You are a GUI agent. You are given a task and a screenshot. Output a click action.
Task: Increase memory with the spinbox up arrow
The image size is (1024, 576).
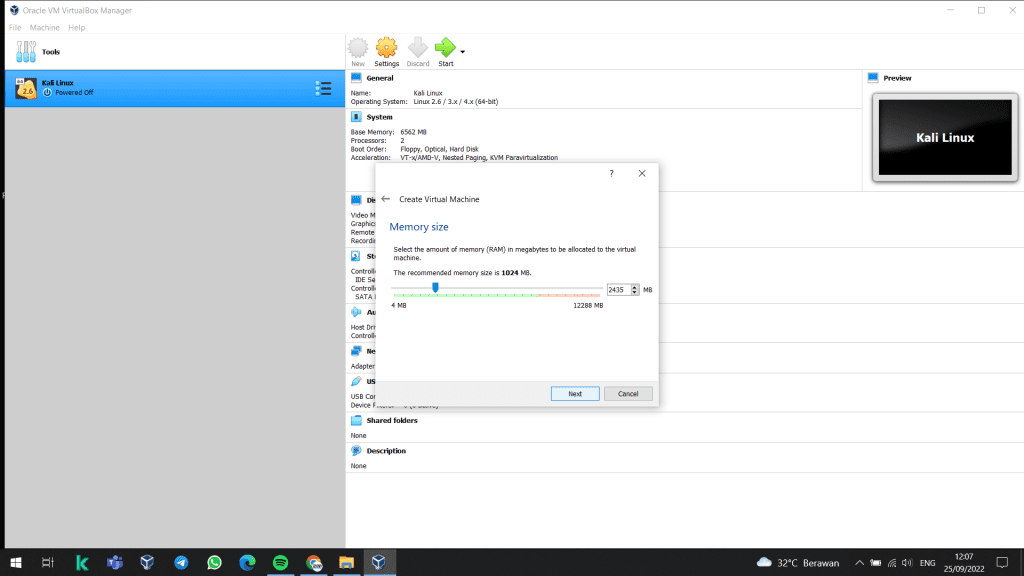tap(634, 286)
